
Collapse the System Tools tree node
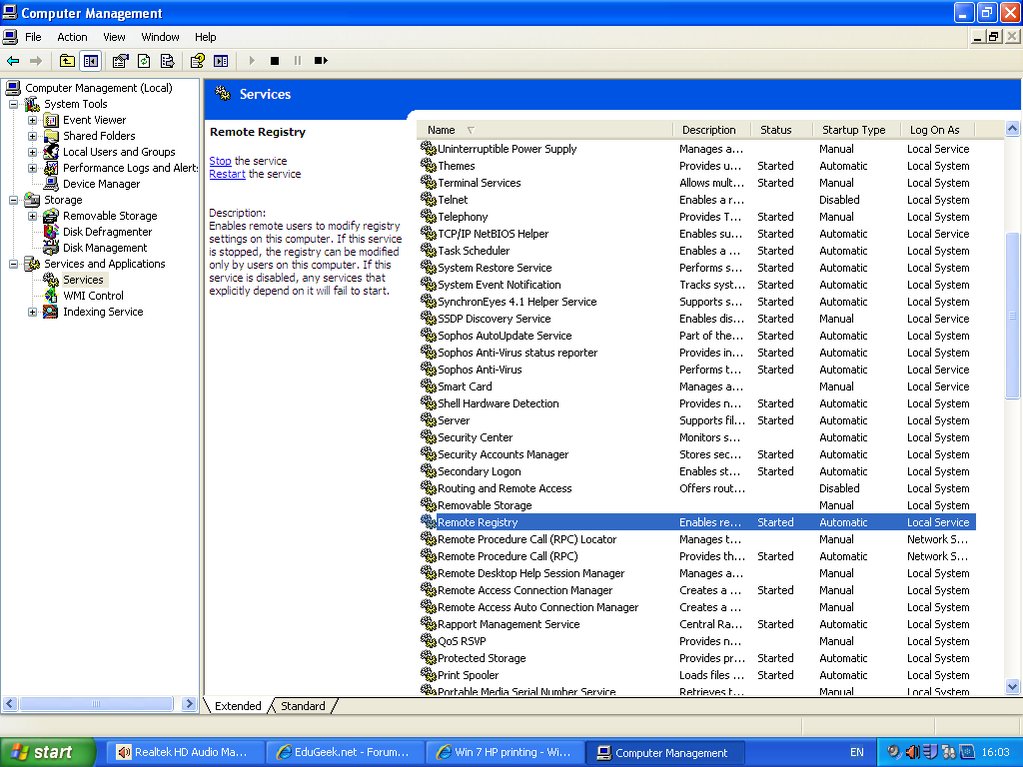pyautogui.click(x=14, y=104)
